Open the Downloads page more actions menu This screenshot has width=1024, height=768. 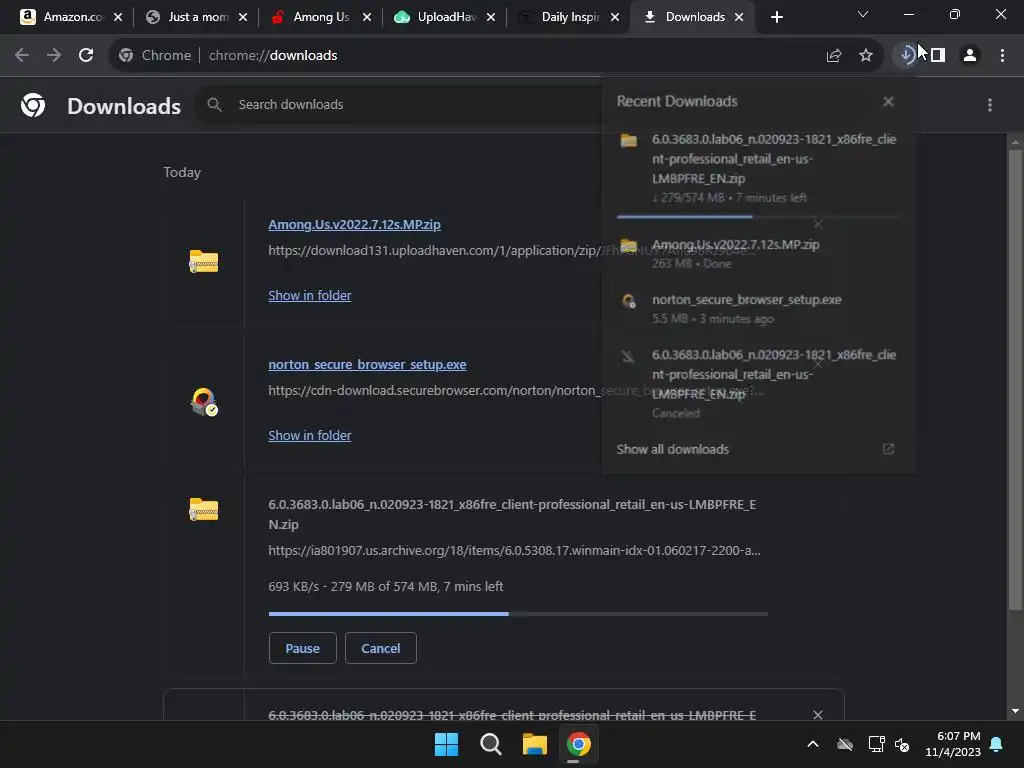pos(990,105)
